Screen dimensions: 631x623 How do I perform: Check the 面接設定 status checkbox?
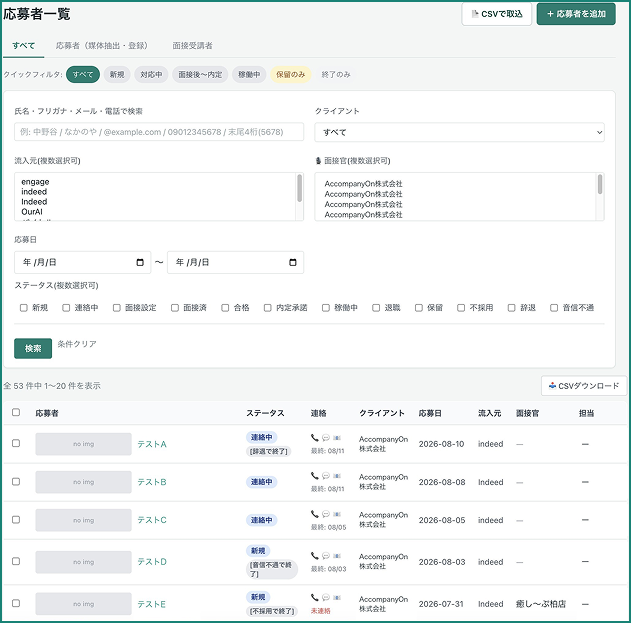pos(117,308)
